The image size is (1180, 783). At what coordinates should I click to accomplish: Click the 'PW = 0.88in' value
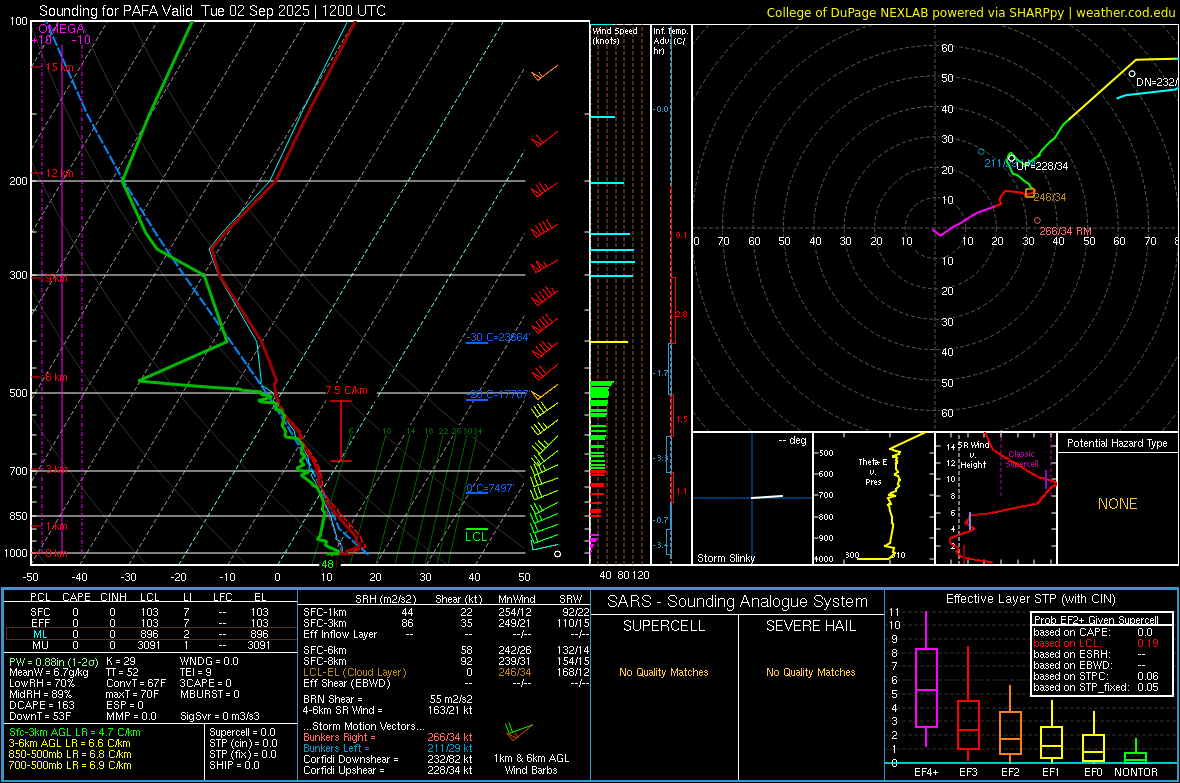[x=53, y=662]
